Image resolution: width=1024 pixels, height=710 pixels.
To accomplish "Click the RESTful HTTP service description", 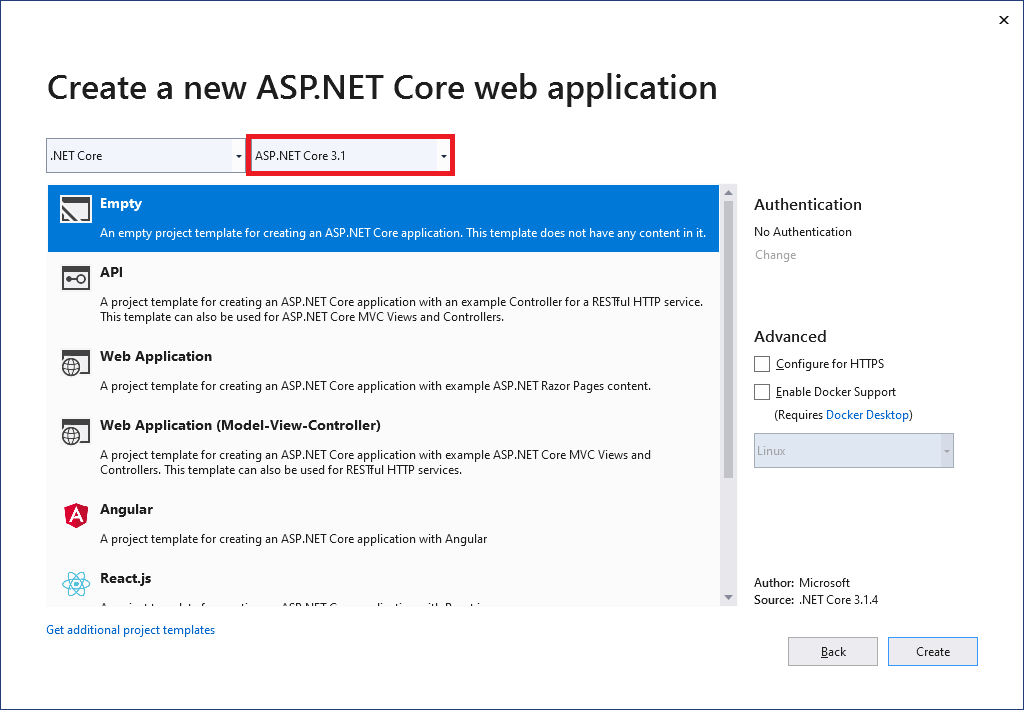I will [402, 310].
